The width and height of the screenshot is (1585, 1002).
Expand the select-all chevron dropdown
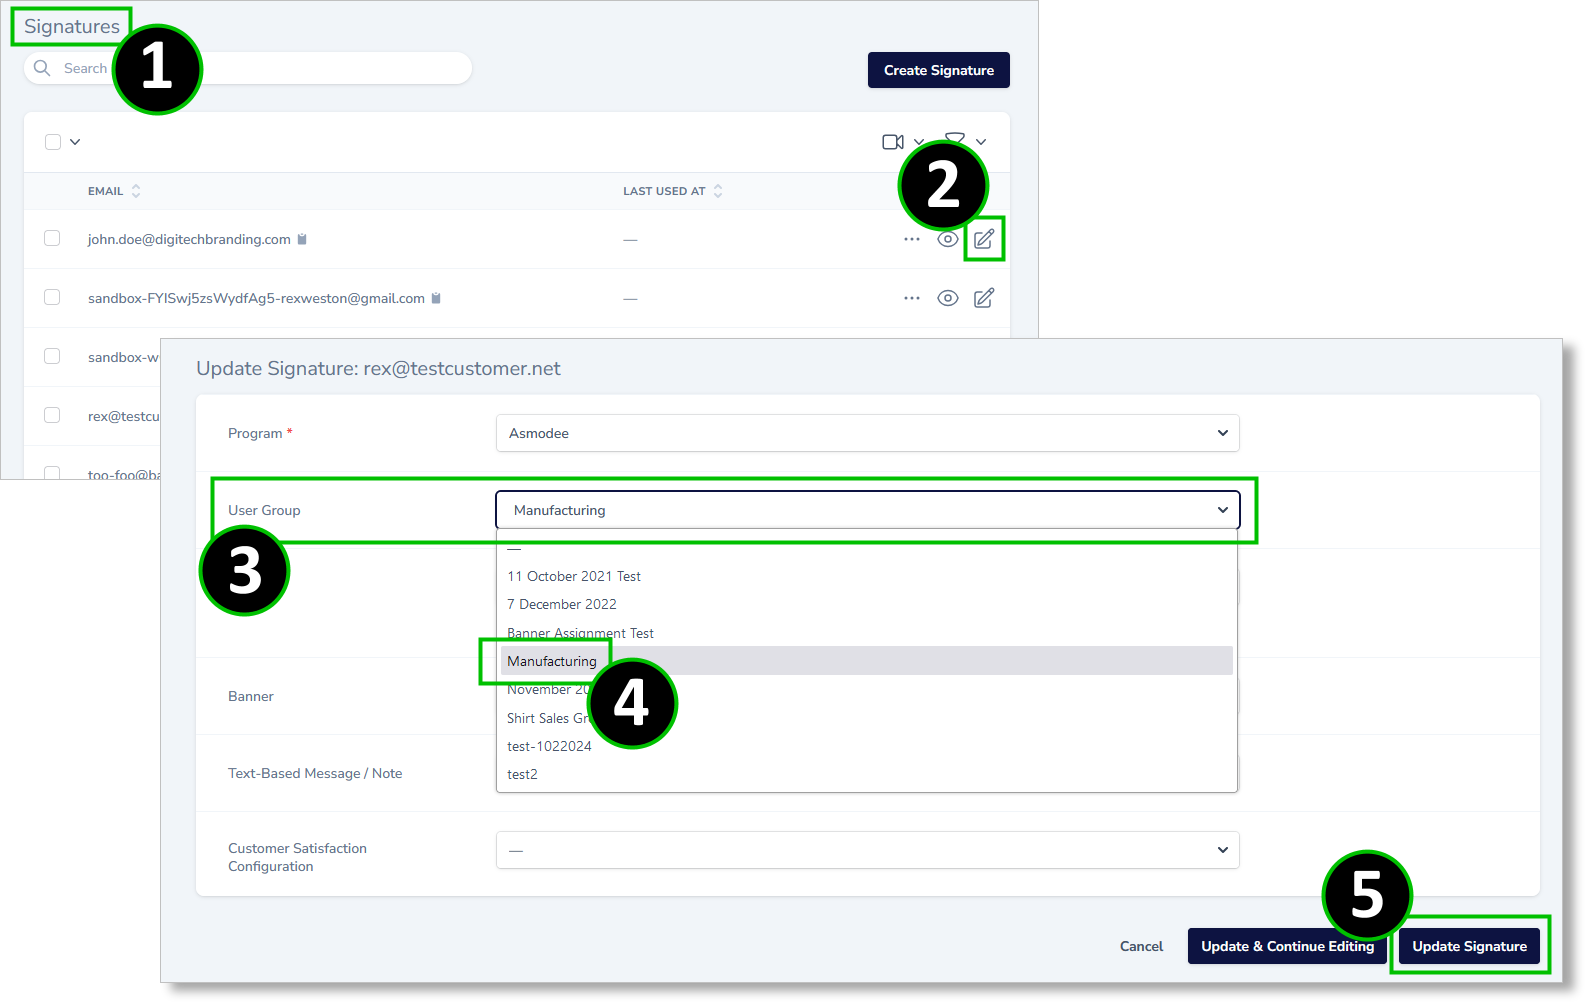tap(75, 142)
